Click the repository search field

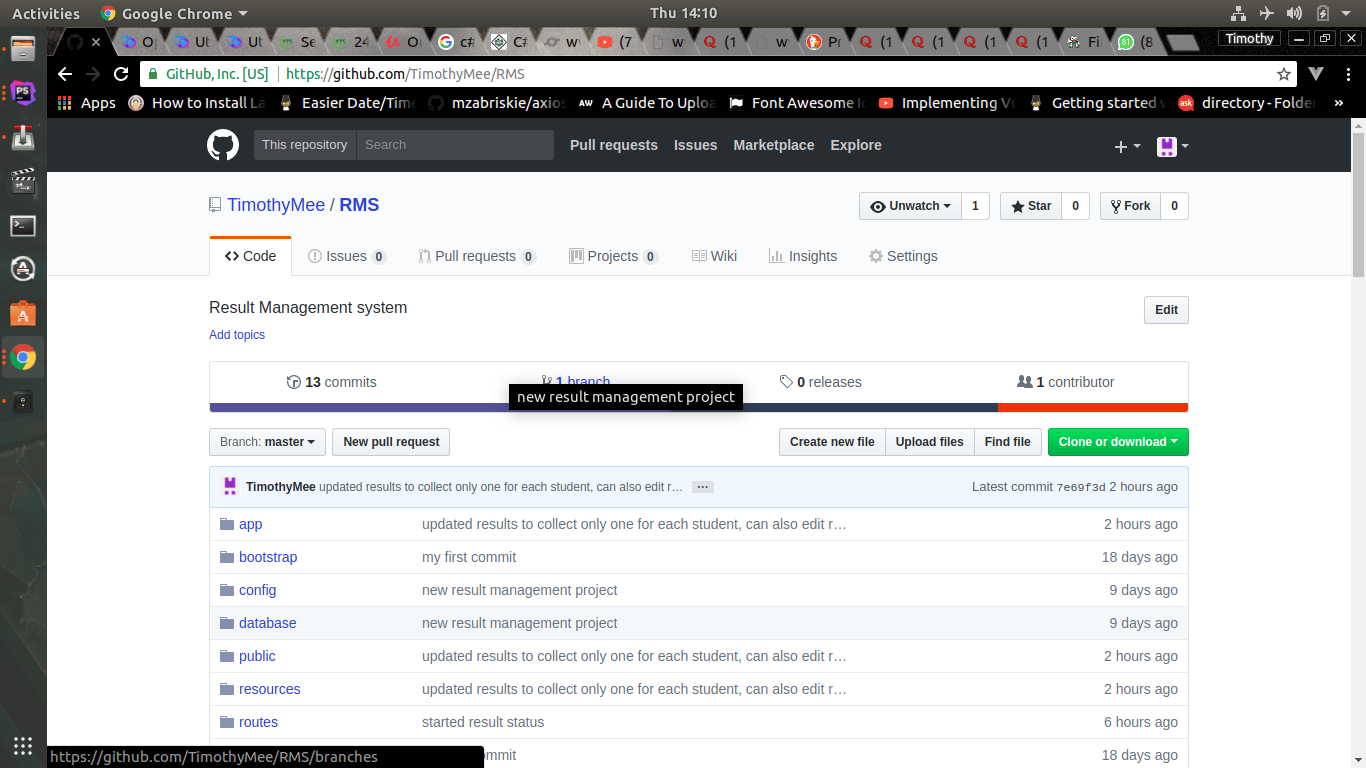click(455, 145)
